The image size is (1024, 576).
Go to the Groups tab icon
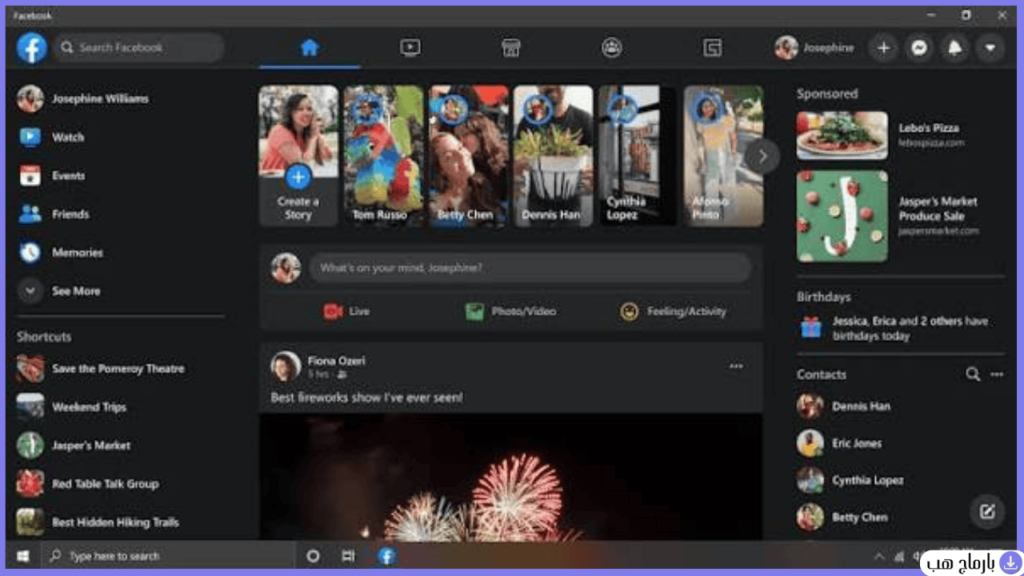[x=611, y=48]
